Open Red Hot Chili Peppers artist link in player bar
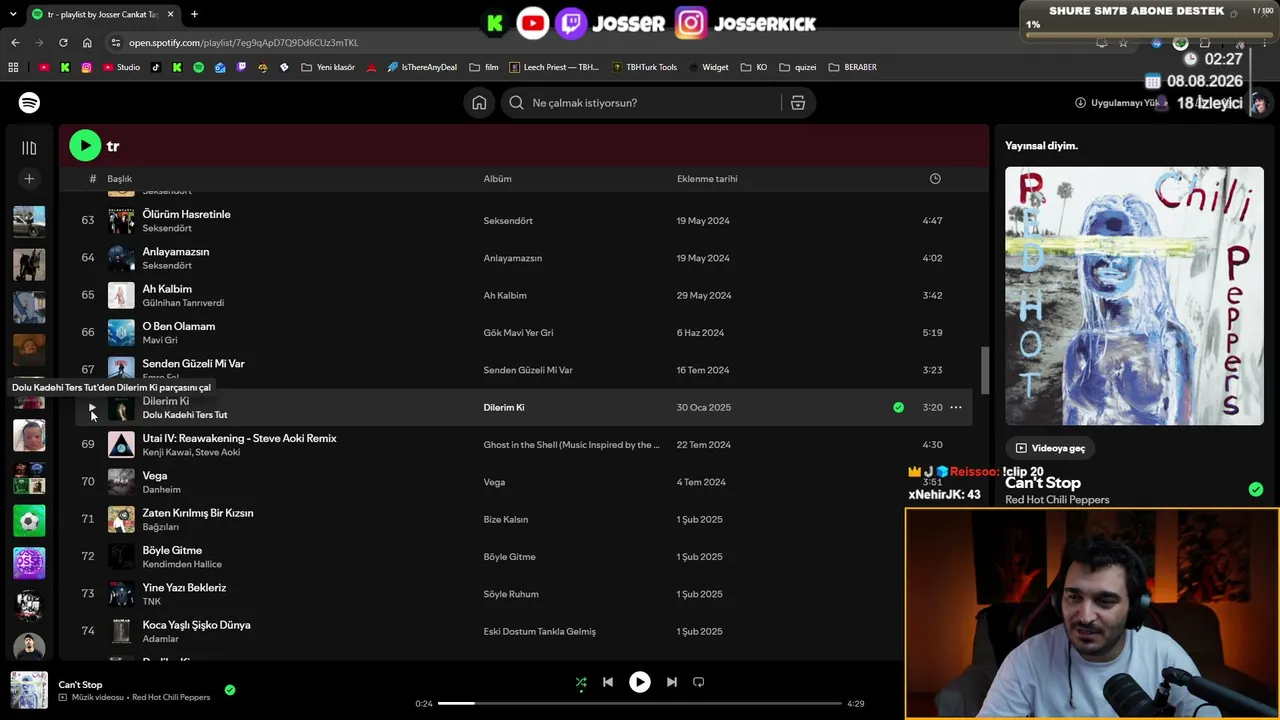Screen dimensions: 1280x720 click(171, 697)
